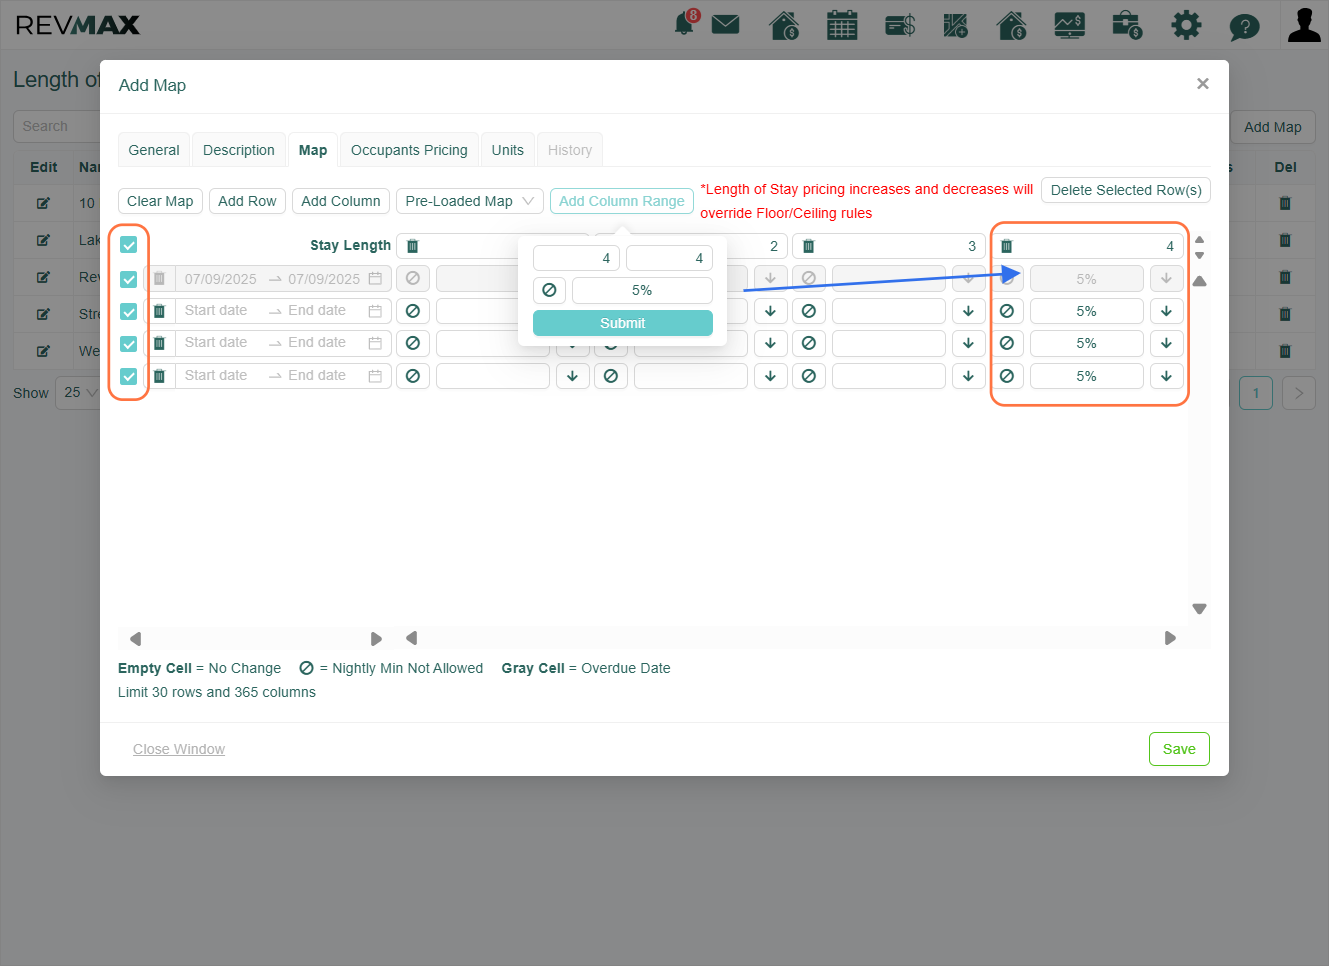The width and height of the screenshot is (1329, 966).
Task: Edit the table row named 10
Action: point(43,203)
